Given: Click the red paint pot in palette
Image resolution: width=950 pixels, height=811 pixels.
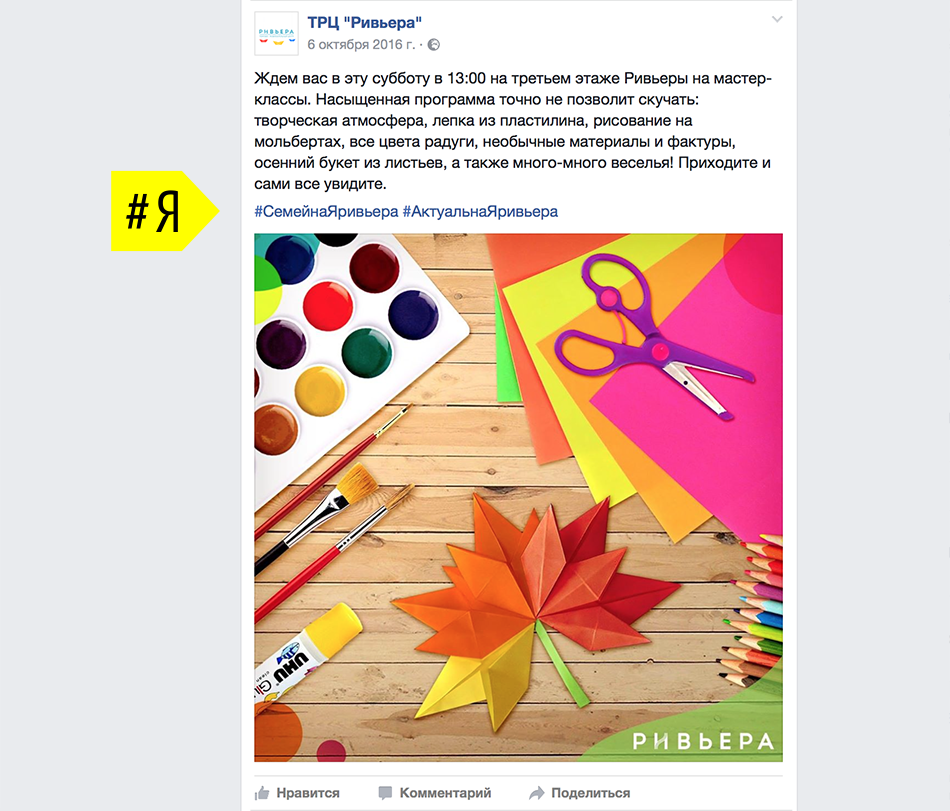Looking at the screenshot, I should (328, 306).
